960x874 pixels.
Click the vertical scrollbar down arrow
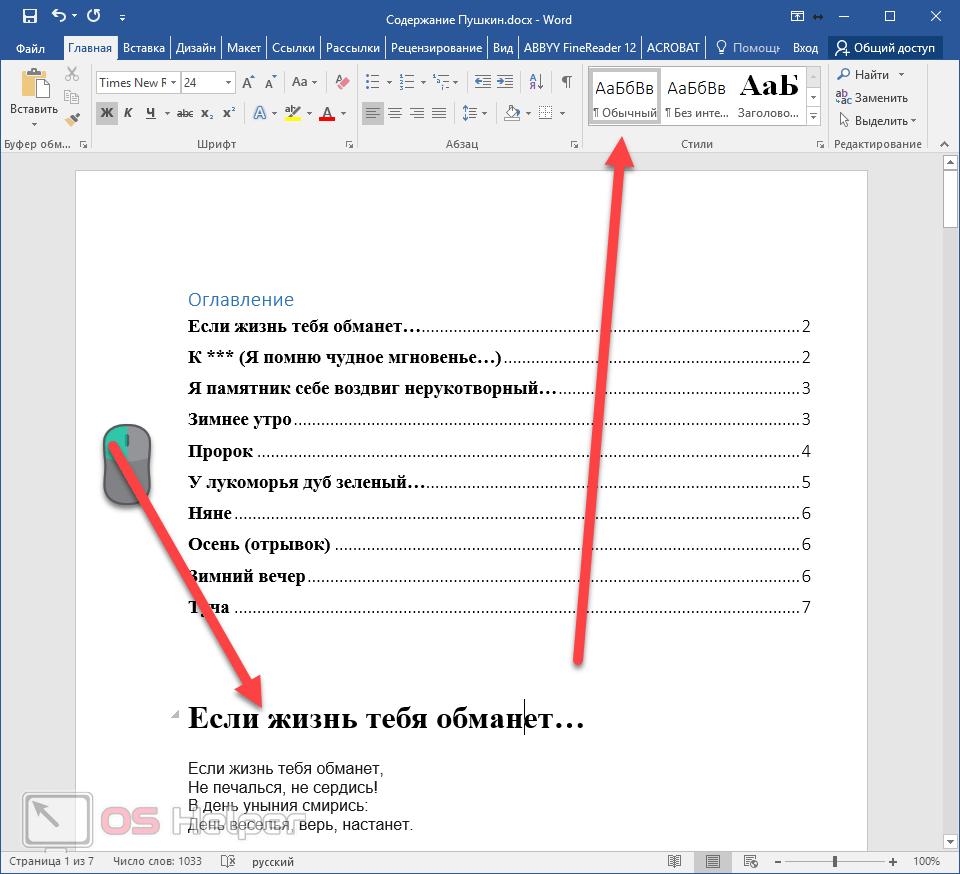[950, 843]
